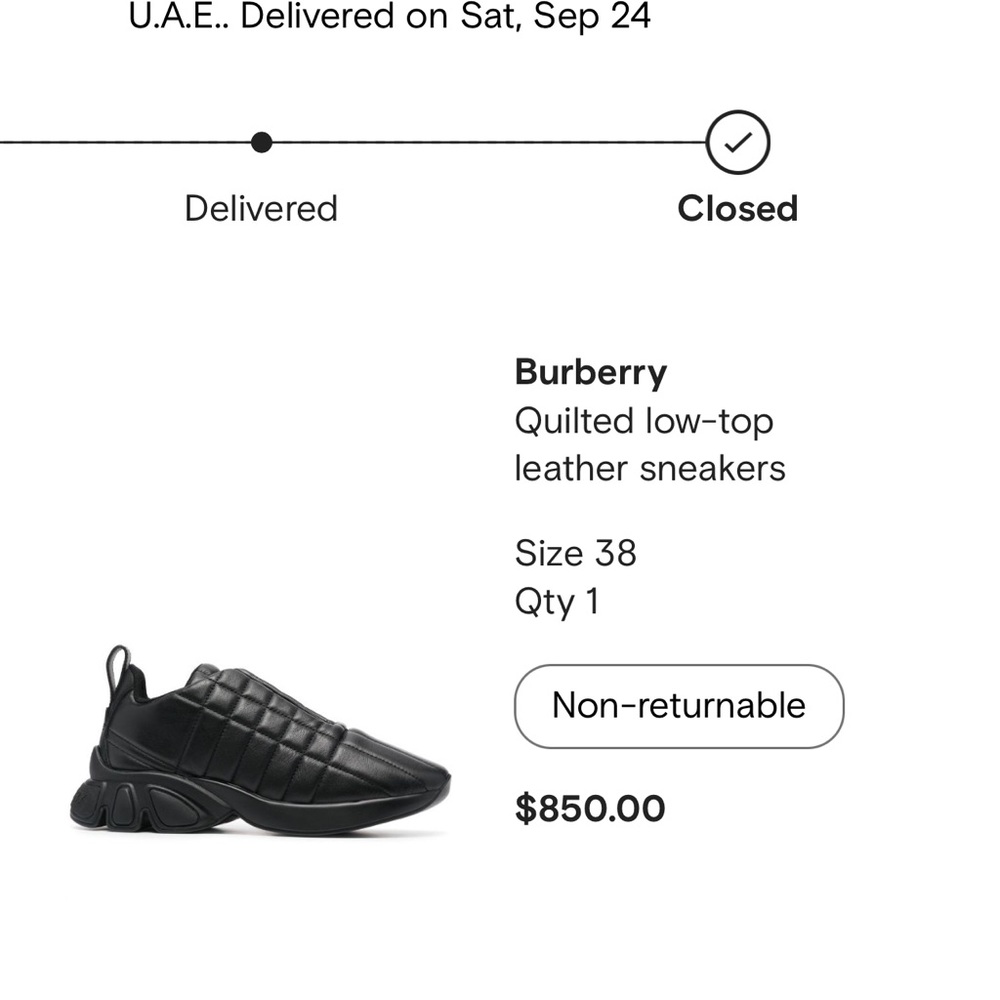
Task: Open the Burberry brand name link
Action: (x=590, y=371)
